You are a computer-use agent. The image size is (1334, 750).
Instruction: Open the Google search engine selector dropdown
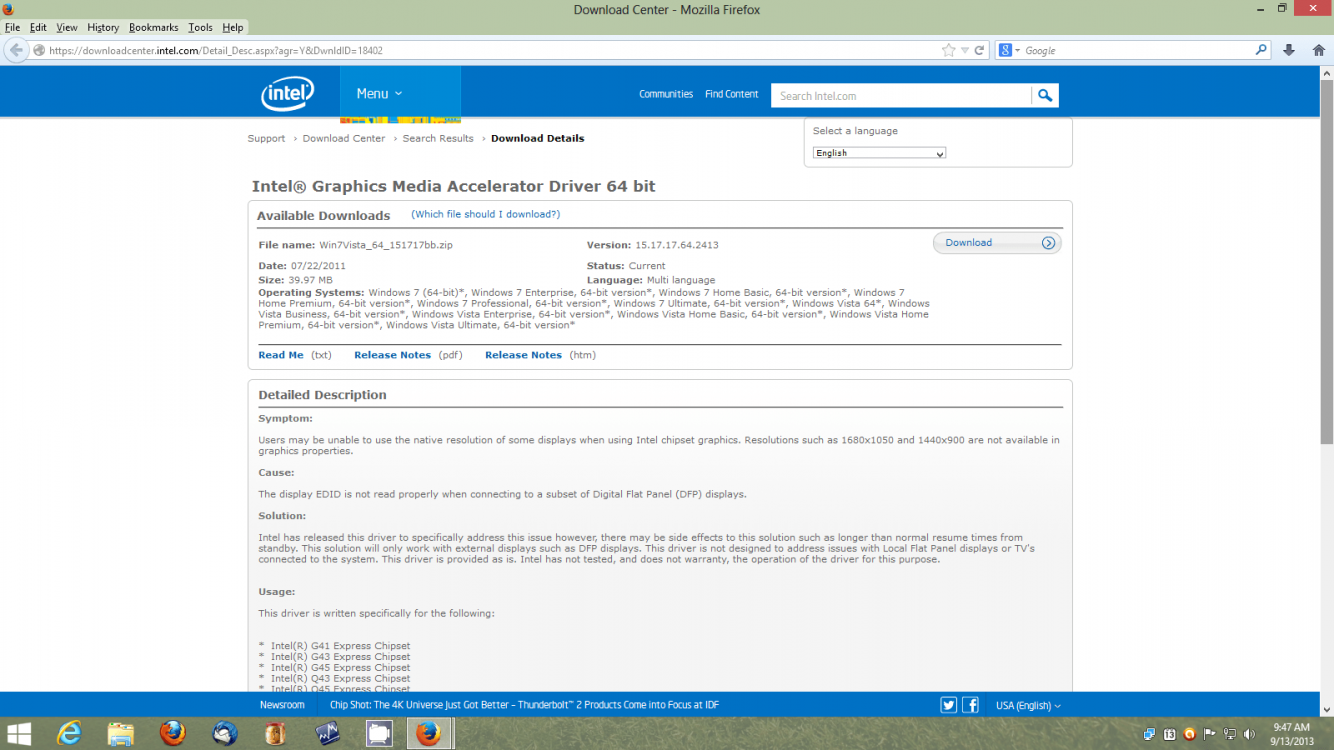tap(1010, 50)
